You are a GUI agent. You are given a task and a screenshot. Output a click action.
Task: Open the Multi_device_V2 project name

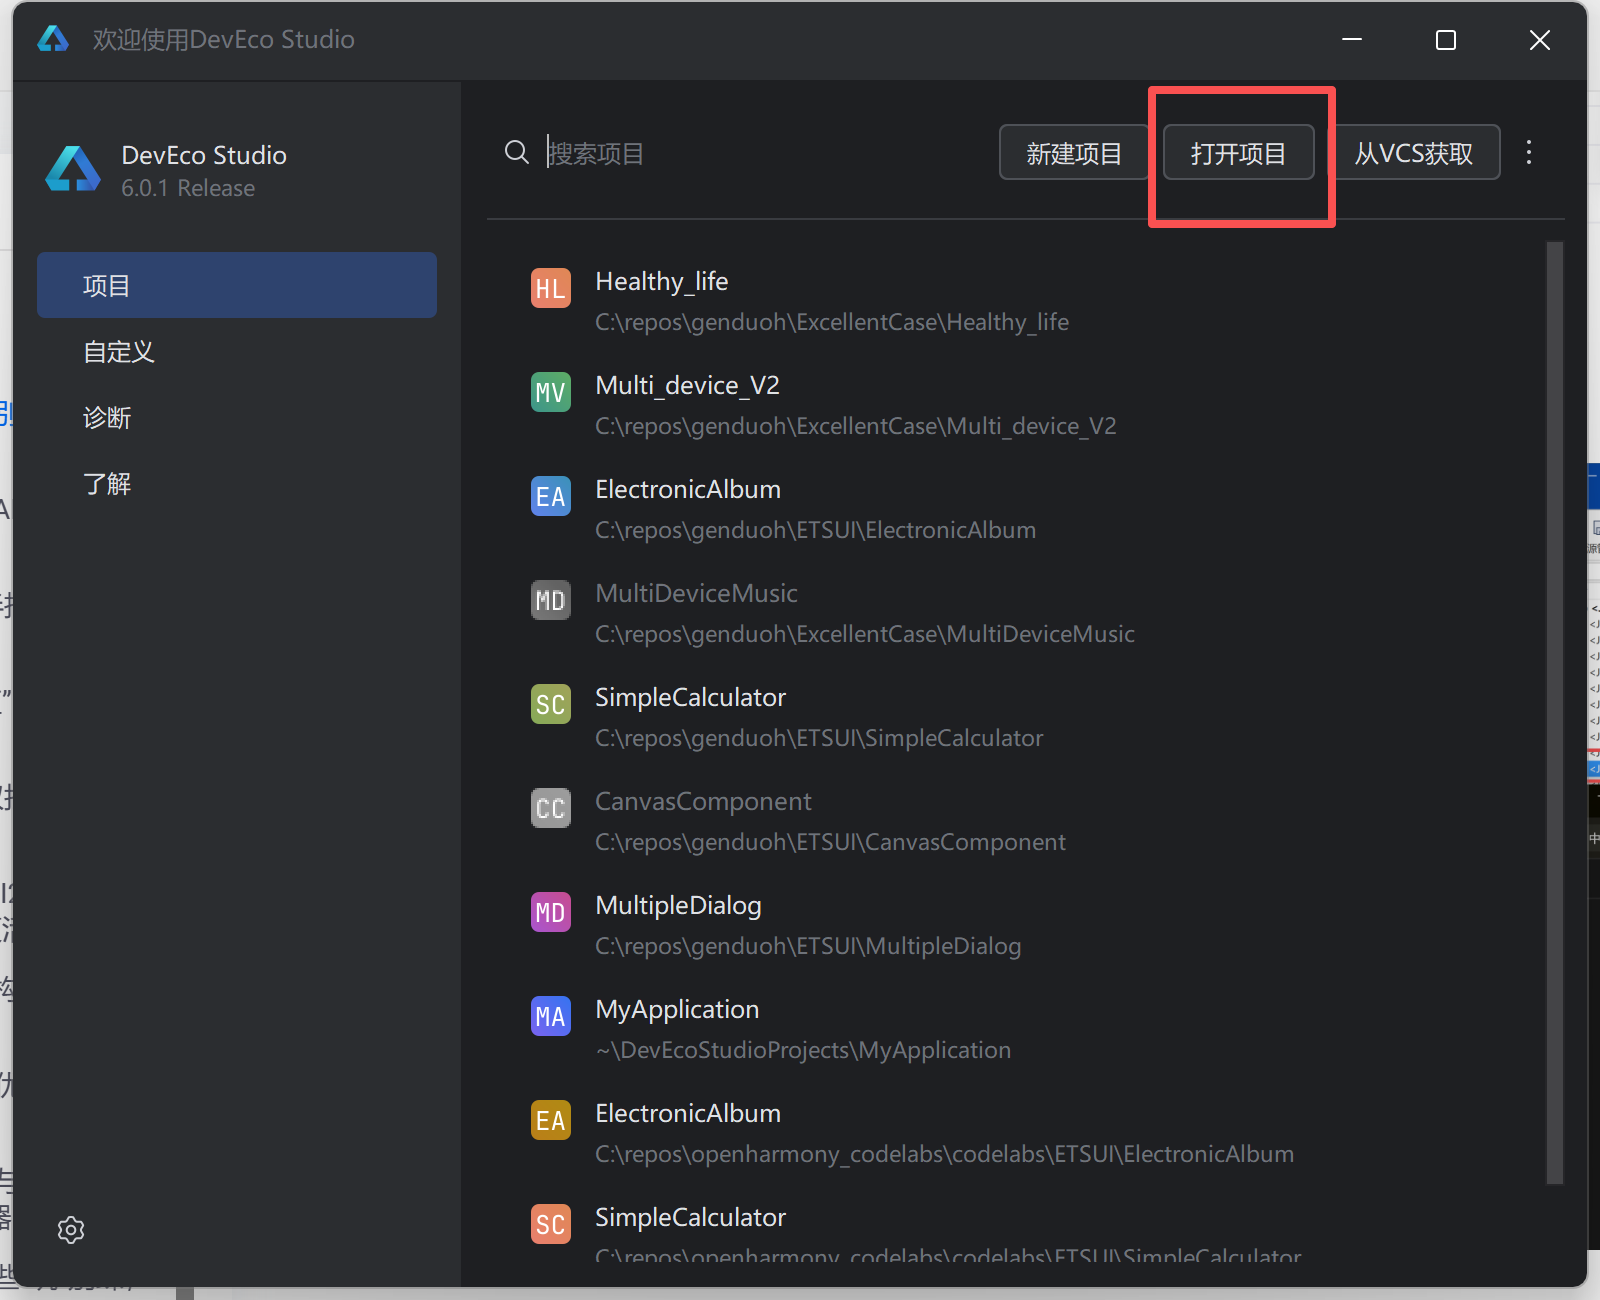click(687, 385)
